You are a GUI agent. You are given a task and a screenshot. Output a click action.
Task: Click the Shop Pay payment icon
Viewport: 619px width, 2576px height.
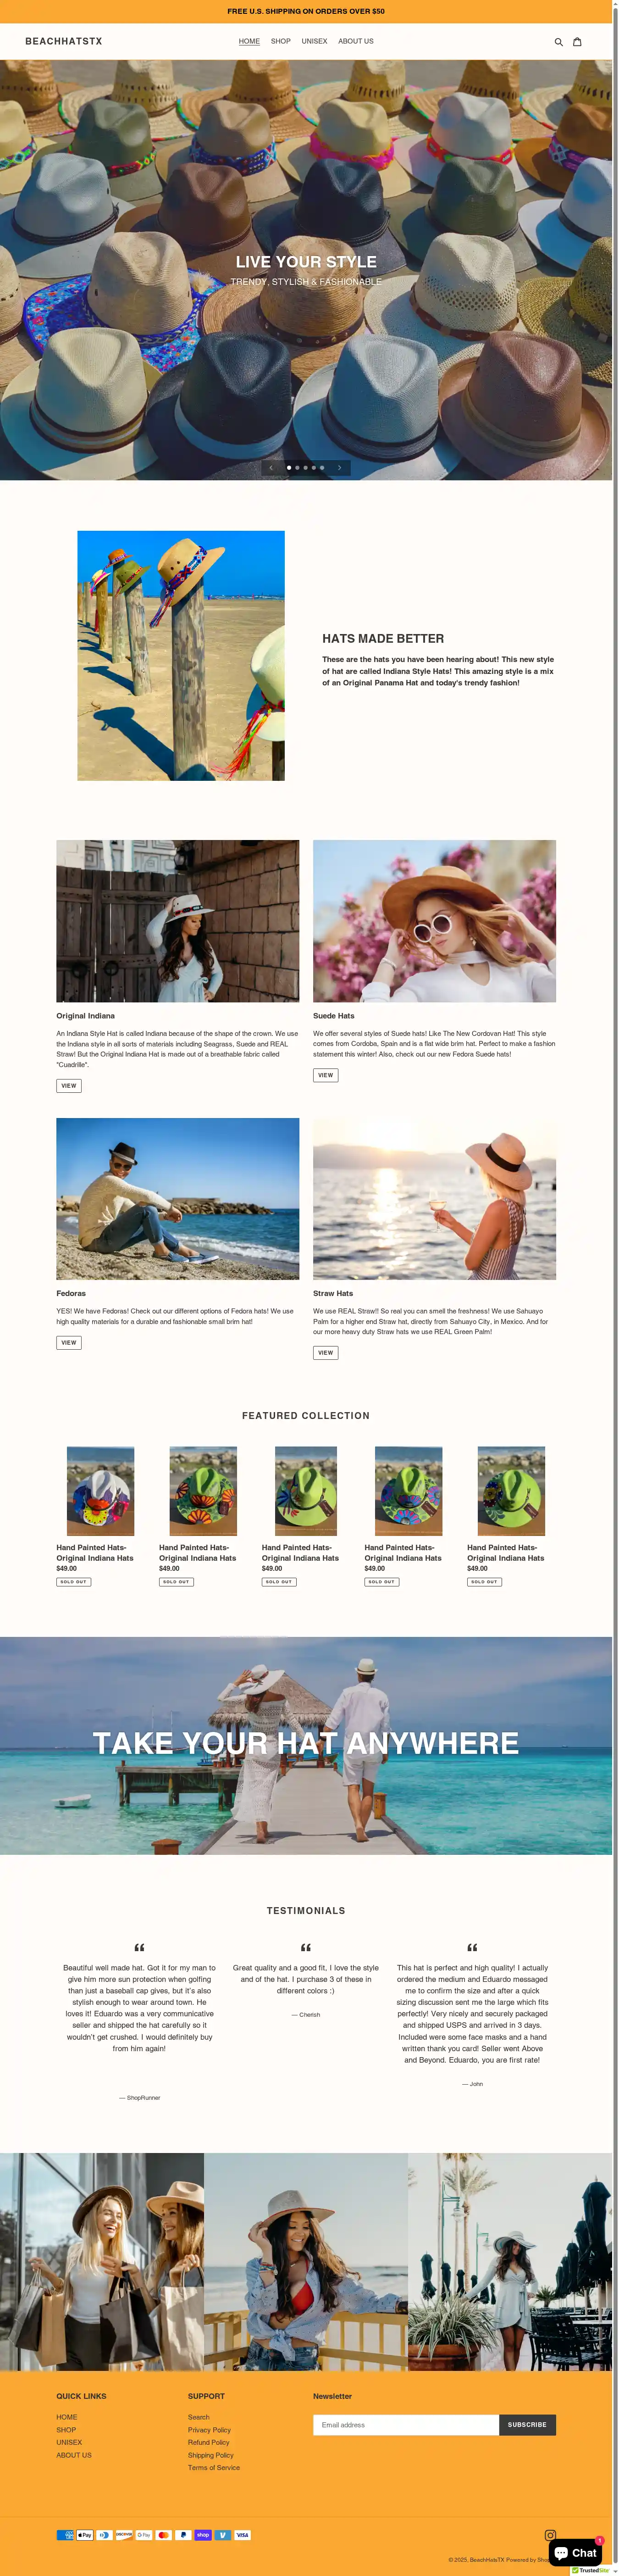tap(203, 2534)
